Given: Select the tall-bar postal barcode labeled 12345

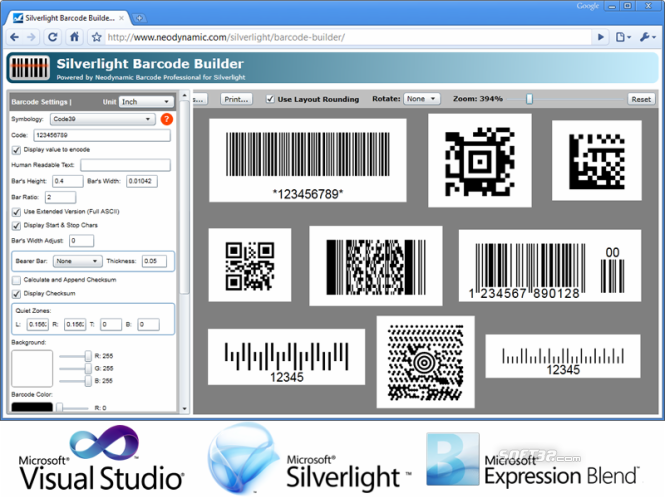Looking at the screenshot, I should [x=286, y=357].
